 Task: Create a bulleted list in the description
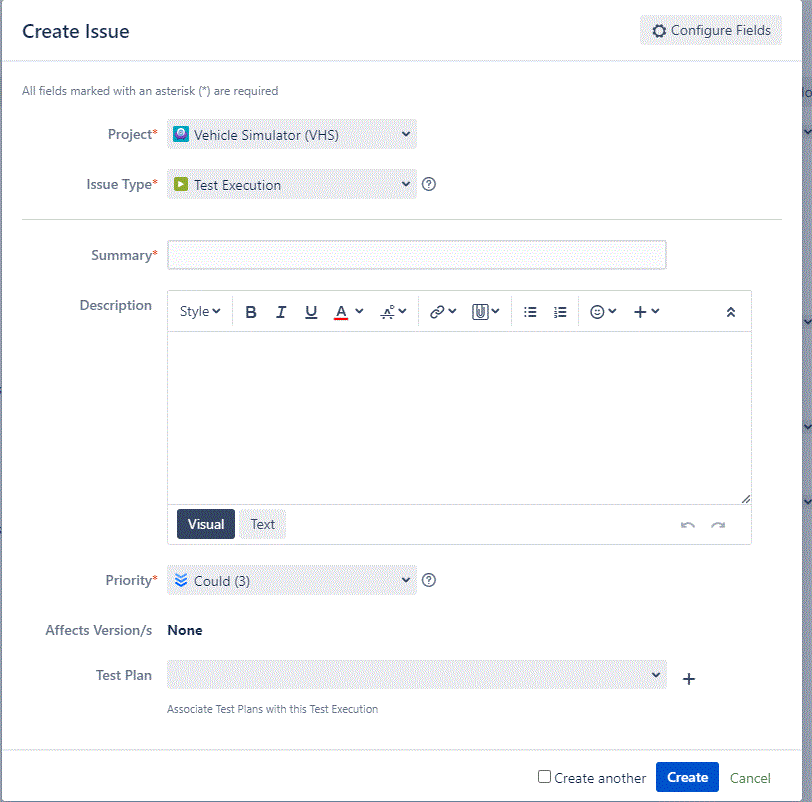point(530,311)
